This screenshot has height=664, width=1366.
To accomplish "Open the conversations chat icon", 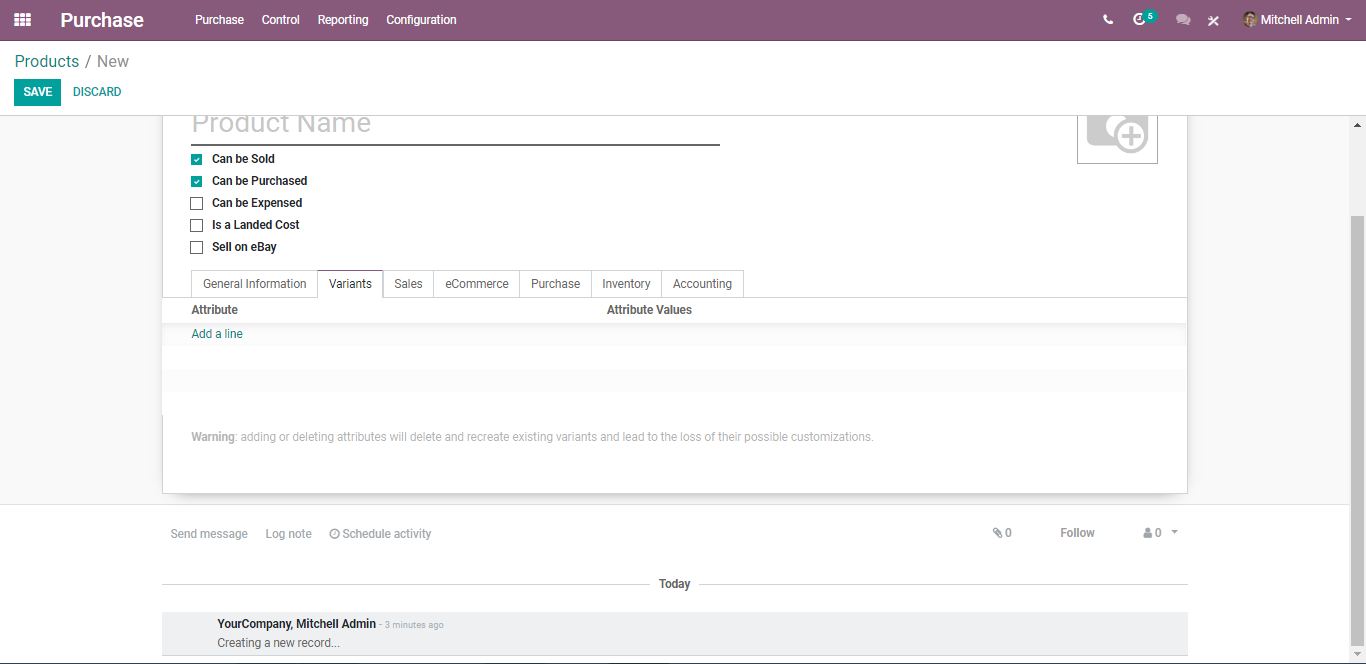I will 1183,20.
